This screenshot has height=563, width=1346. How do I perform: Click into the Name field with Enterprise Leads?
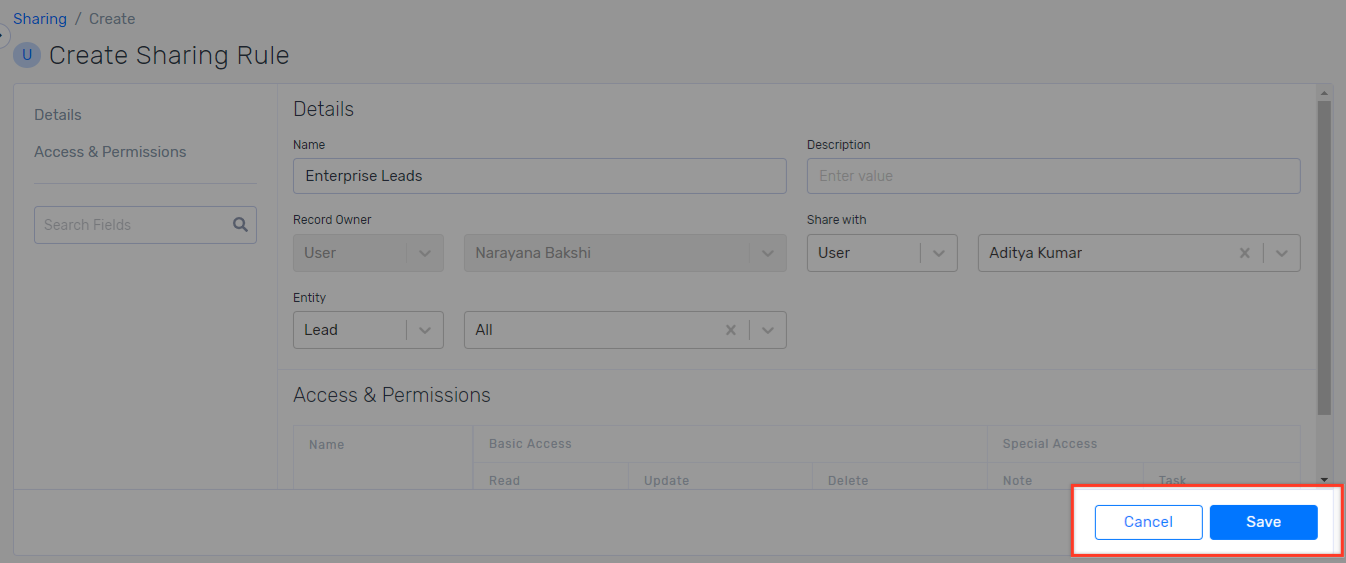coord(540,176)
